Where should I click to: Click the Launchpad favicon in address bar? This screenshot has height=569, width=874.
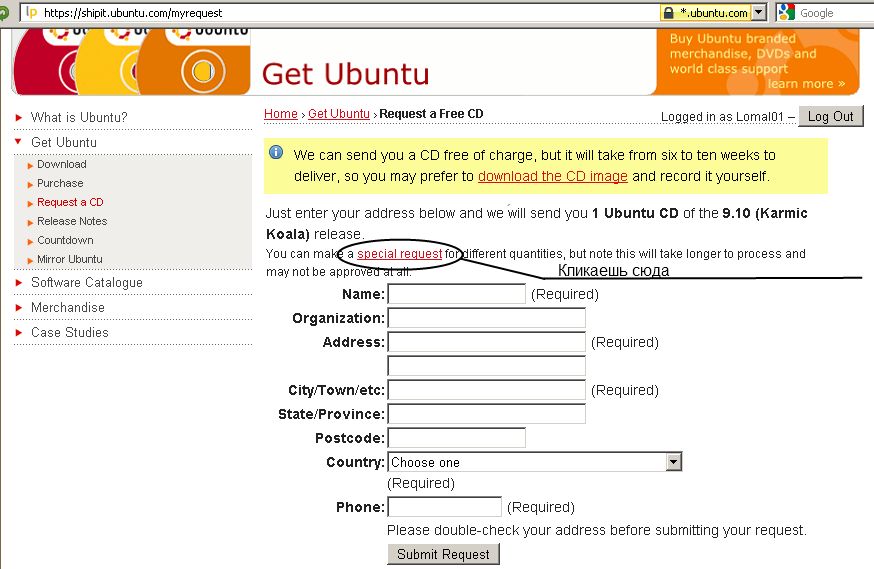32,12
